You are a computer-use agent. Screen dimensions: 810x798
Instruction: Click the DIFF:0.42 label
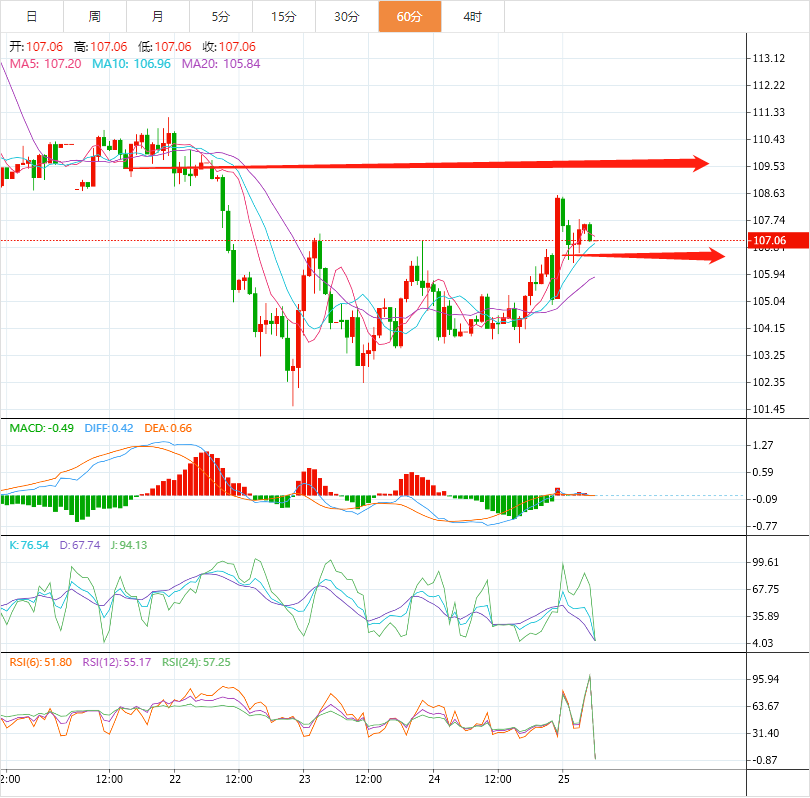109,428
